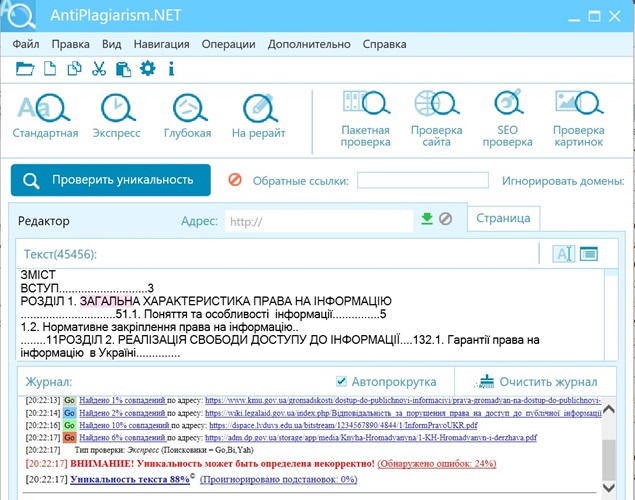Open file with the folder icon
Image resolution: width=635 pixels, height=500 pixels.
point(25,68)
